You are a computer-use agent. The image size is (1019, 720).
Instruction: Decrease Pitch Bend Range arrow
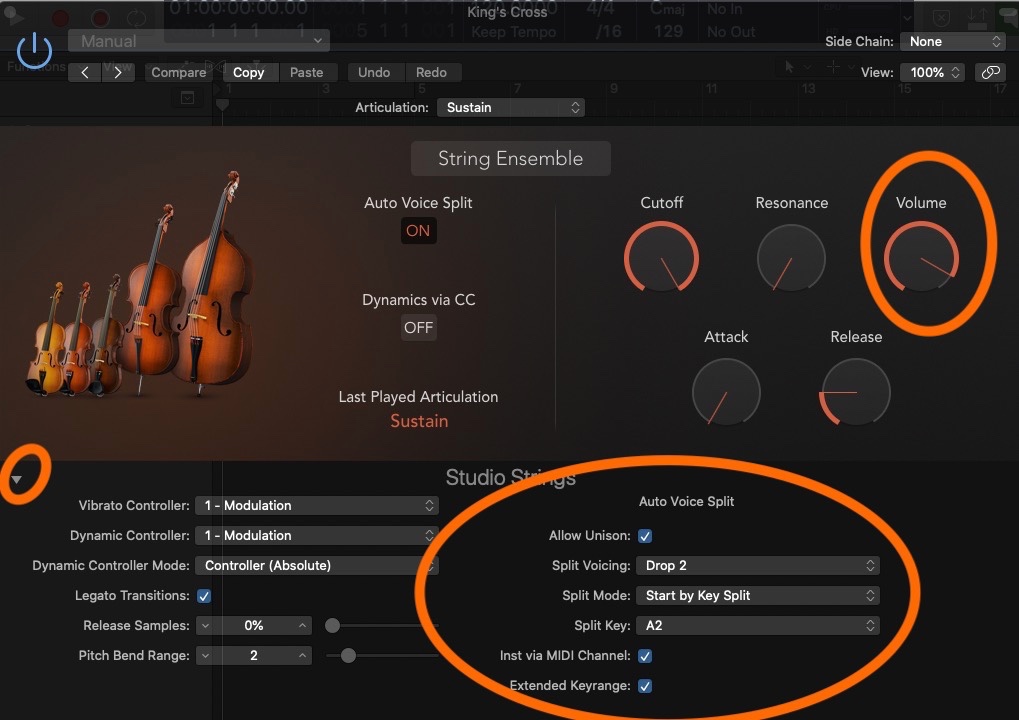point(205,656)
